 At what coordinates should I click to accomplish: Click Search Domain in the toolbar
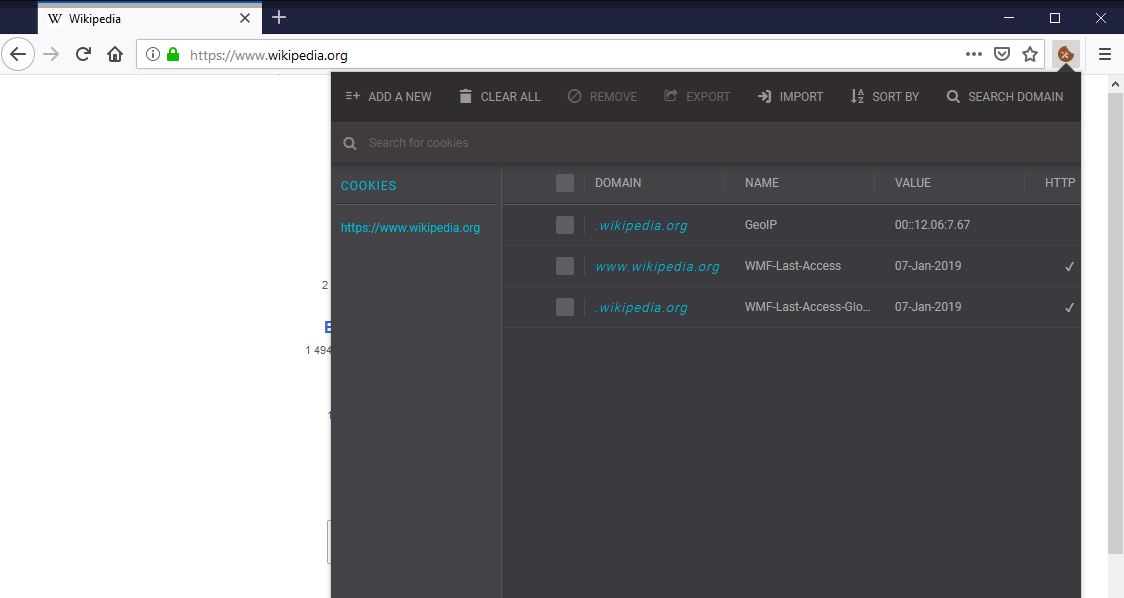pyautogui.click(x=1004, y=97)
